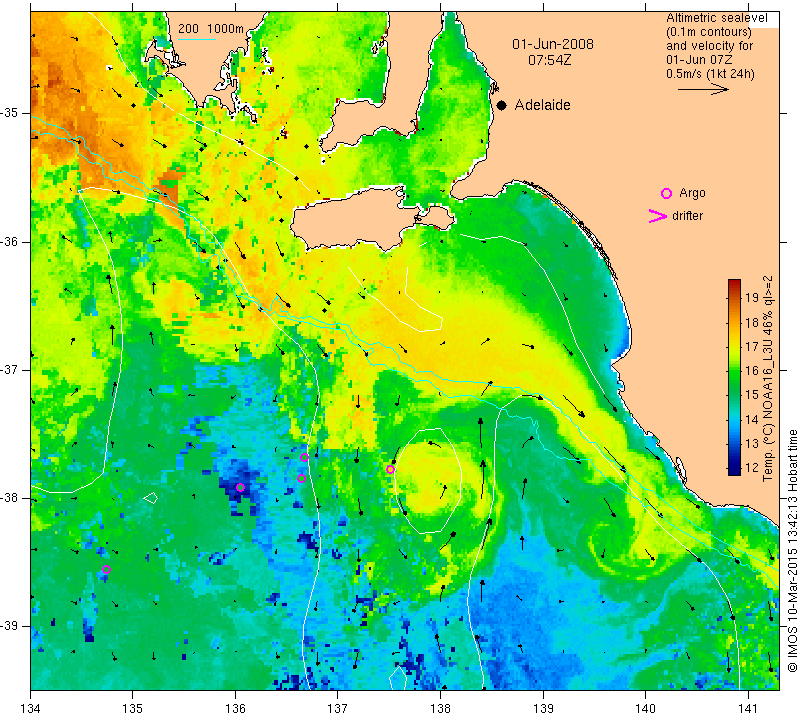Click the Adelaide city label
This screenshot has width=800, height=720.
click(x=542, y=105)
